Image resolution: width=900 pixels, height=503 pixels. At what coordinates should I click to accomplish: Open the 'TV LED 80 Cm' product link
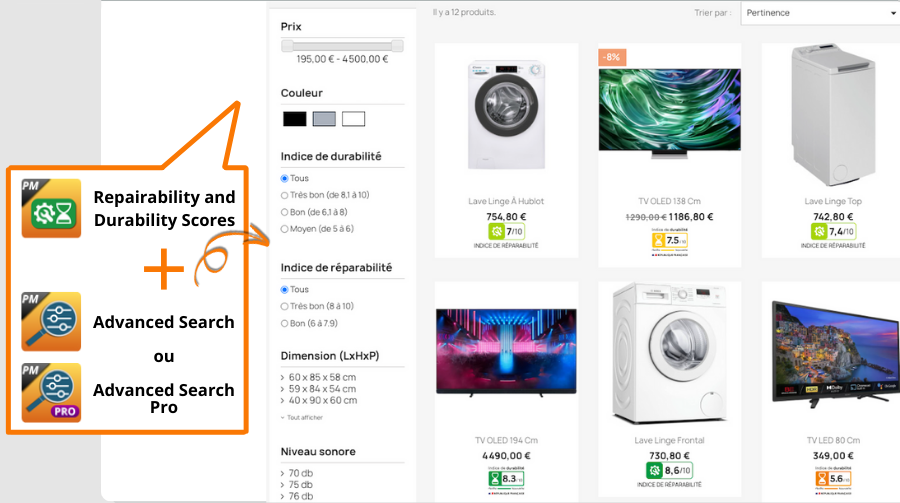pyautogui.click(x=833, y=440)
